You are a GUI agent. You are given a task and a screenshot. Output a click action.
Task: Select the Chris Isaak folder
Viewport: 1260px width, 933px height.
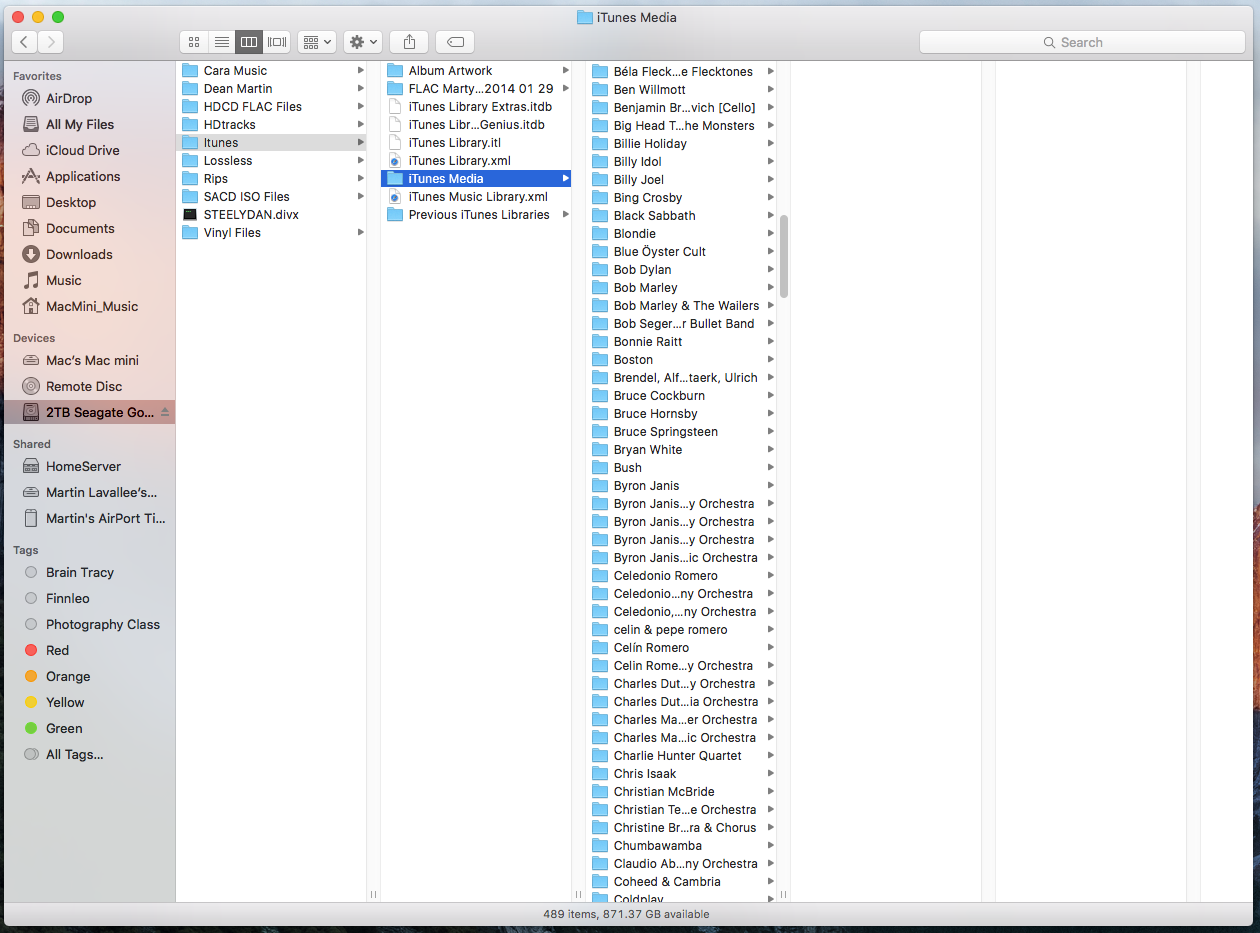tap(682, 774)
